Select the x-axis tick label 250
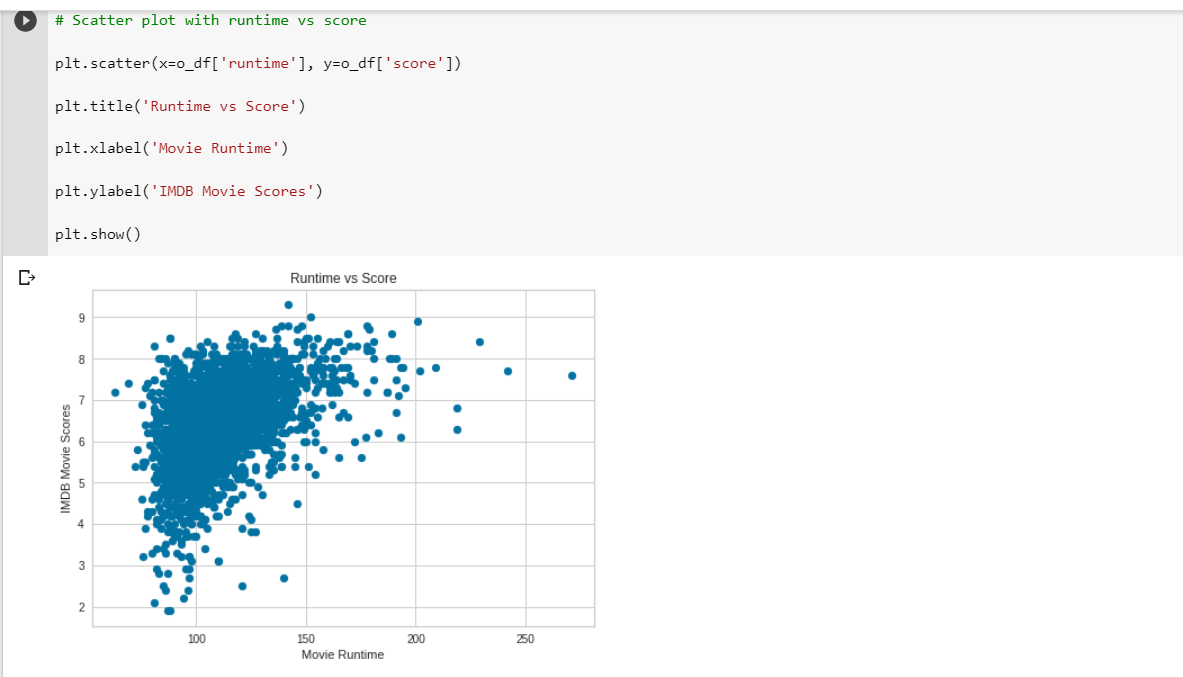Viewport: 1183px width, 677px height. pos(525,639)
